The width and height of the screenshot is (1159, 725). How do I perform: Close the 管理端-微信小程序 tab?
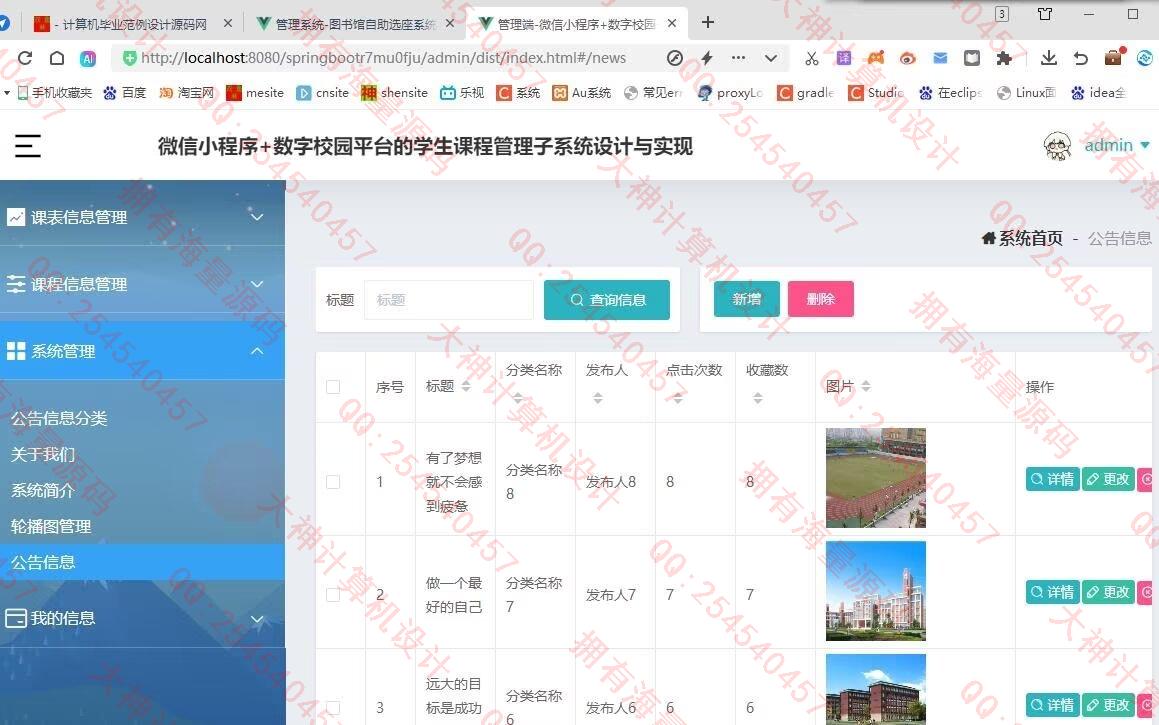coord(672,24)
